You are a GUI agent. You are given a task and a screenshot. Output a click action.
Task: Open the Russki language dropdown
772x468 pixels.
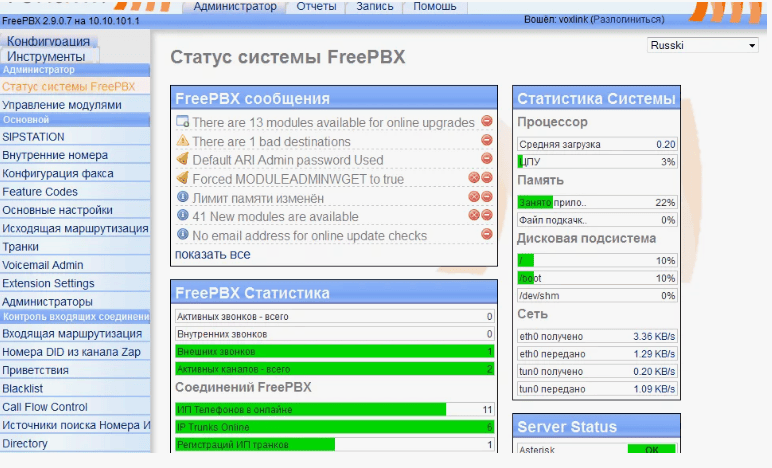coord(703,45)
